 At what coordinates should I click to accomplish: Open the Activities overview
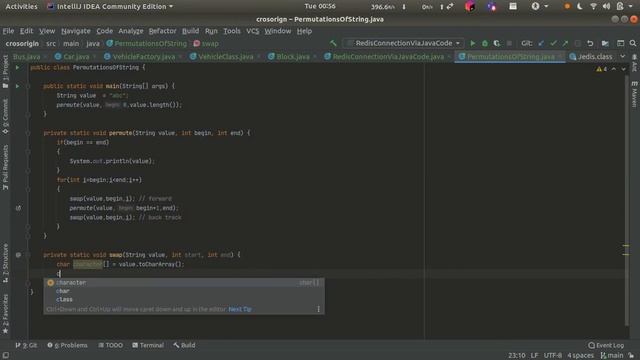21,7
